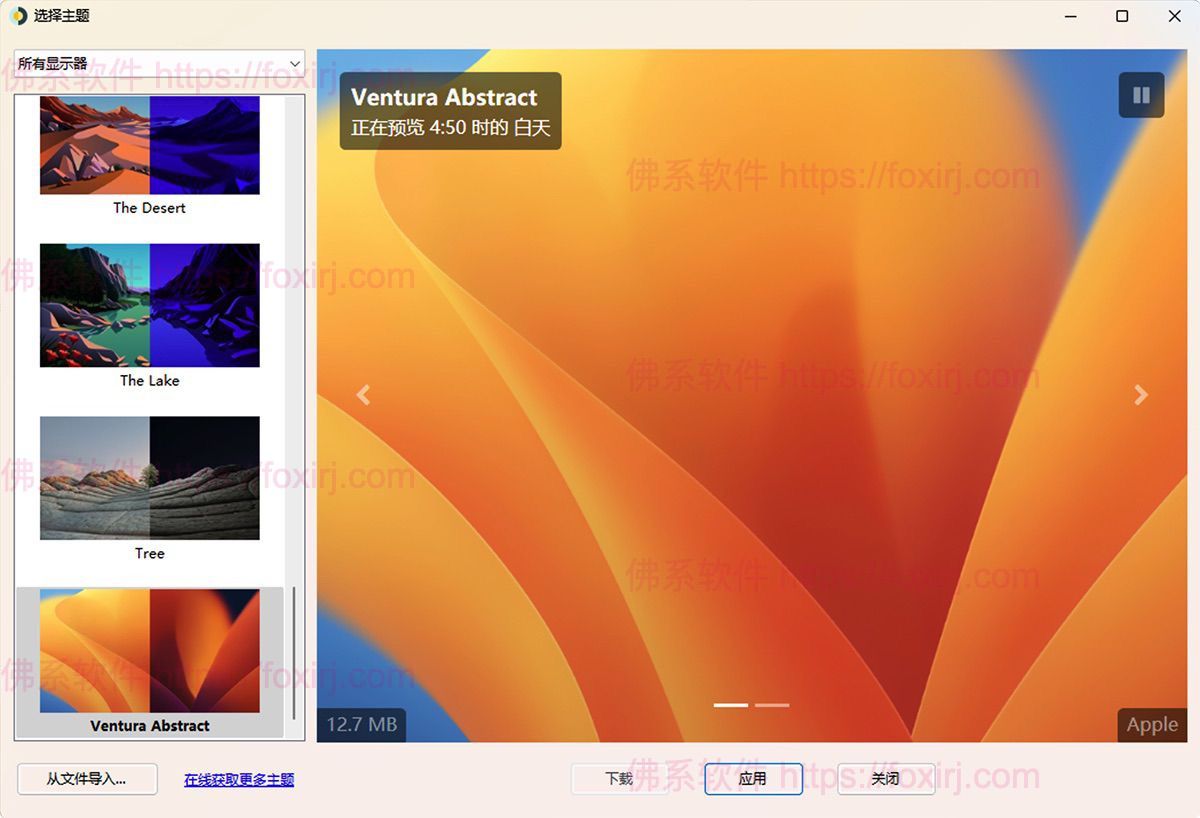Show the previous preview image
Image resolution: width=1200 pixels, height=818 pixels.
pyautogui.click(x=363, y=394)
